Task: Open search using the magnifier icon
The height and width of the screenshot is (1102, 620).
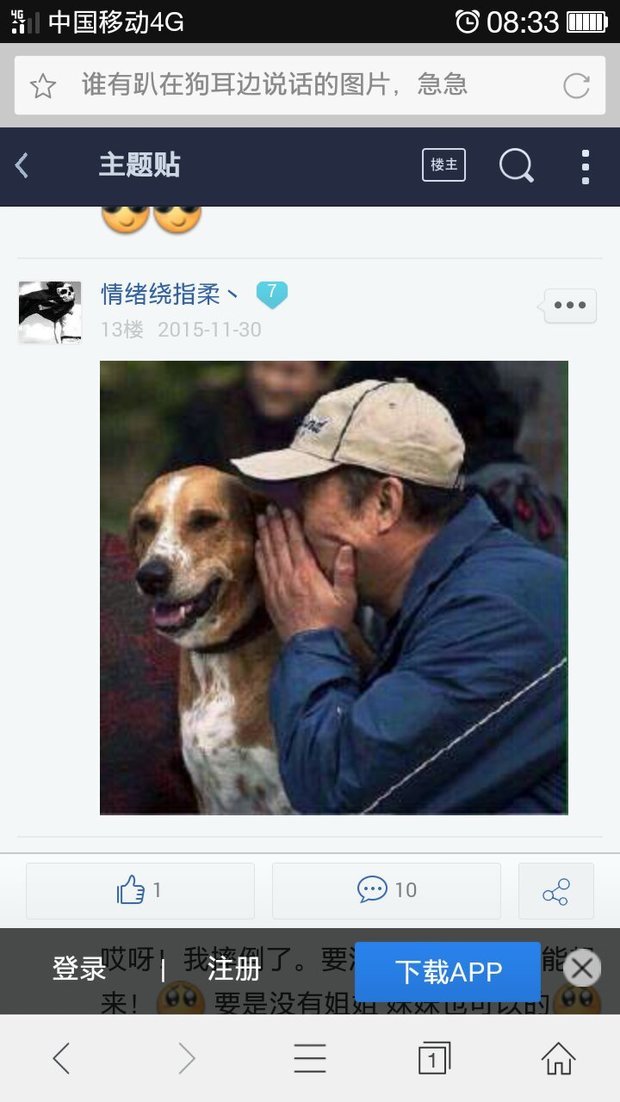Action: tap(517, 166)
